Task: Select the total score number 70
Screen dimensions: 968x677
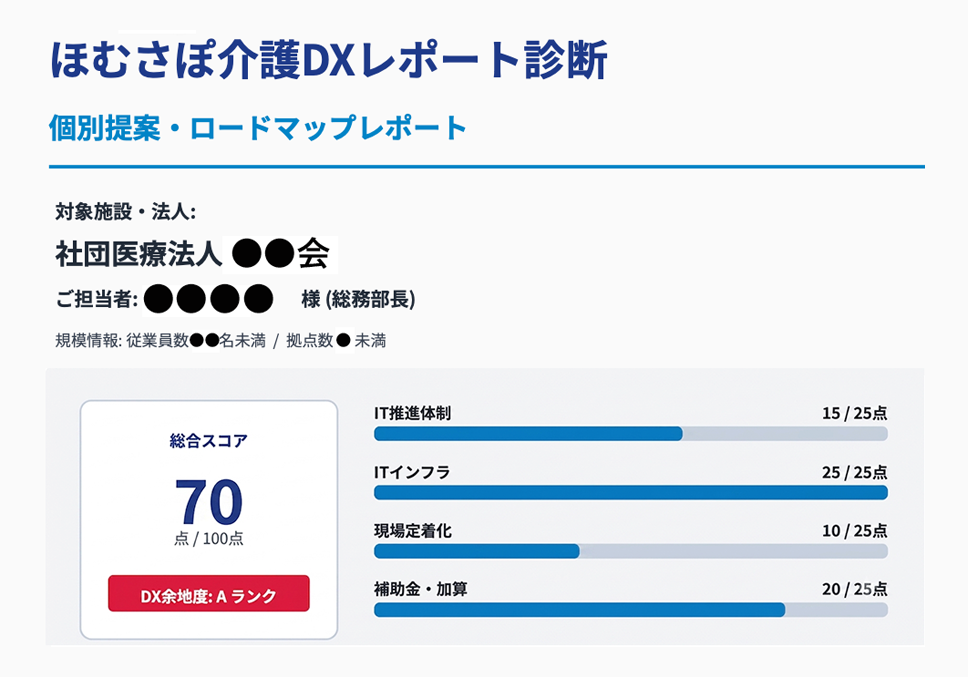Action: (x=209, y=502)
